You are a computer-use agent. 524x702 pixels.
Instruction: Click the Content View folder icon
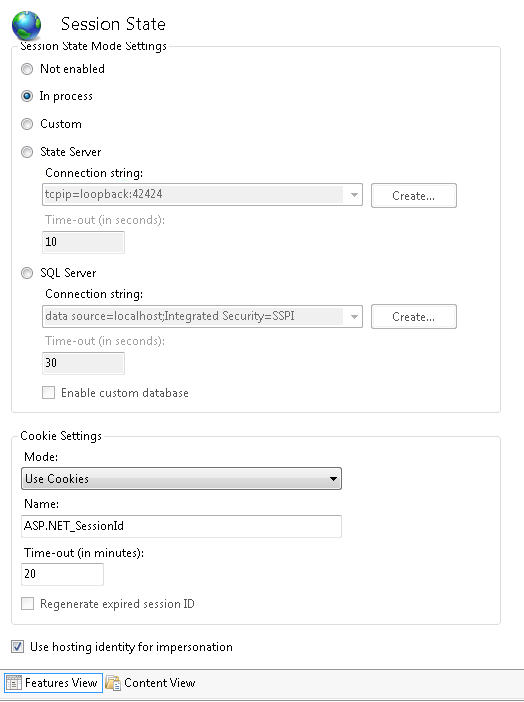[113, 683]
